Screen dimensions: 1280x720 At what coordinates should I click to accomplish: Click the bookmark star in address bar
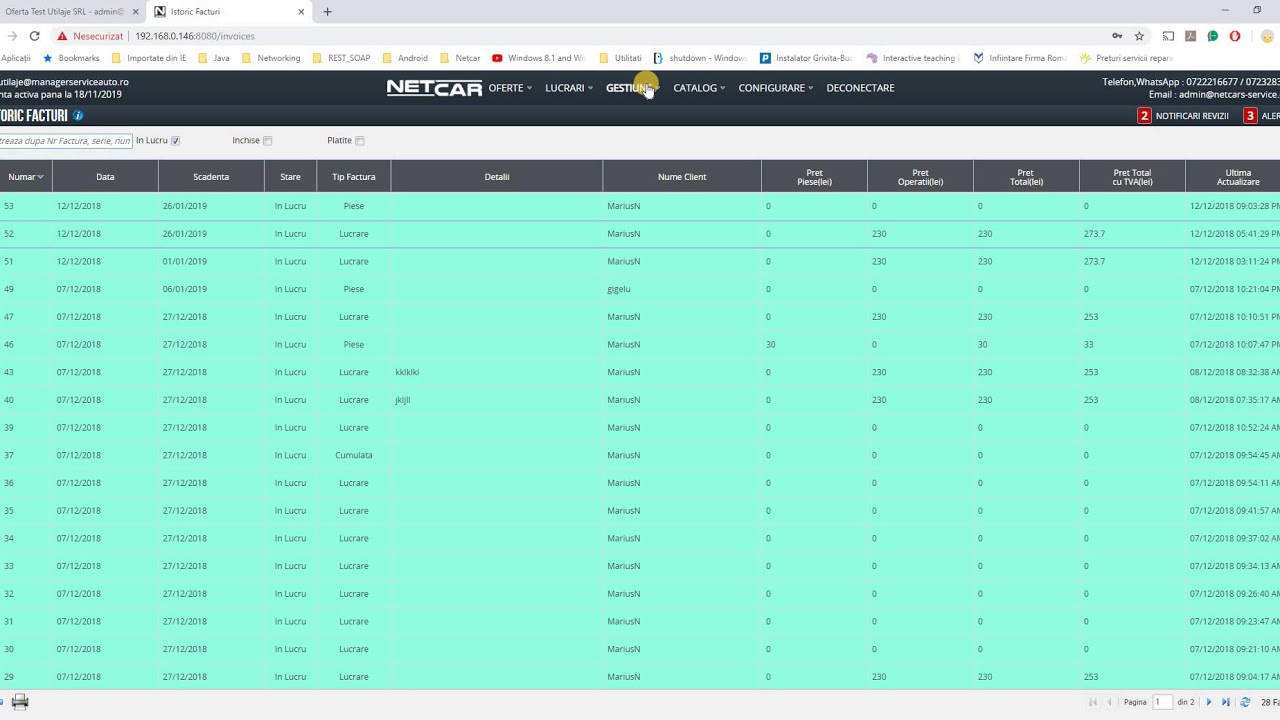[1139, 36]
